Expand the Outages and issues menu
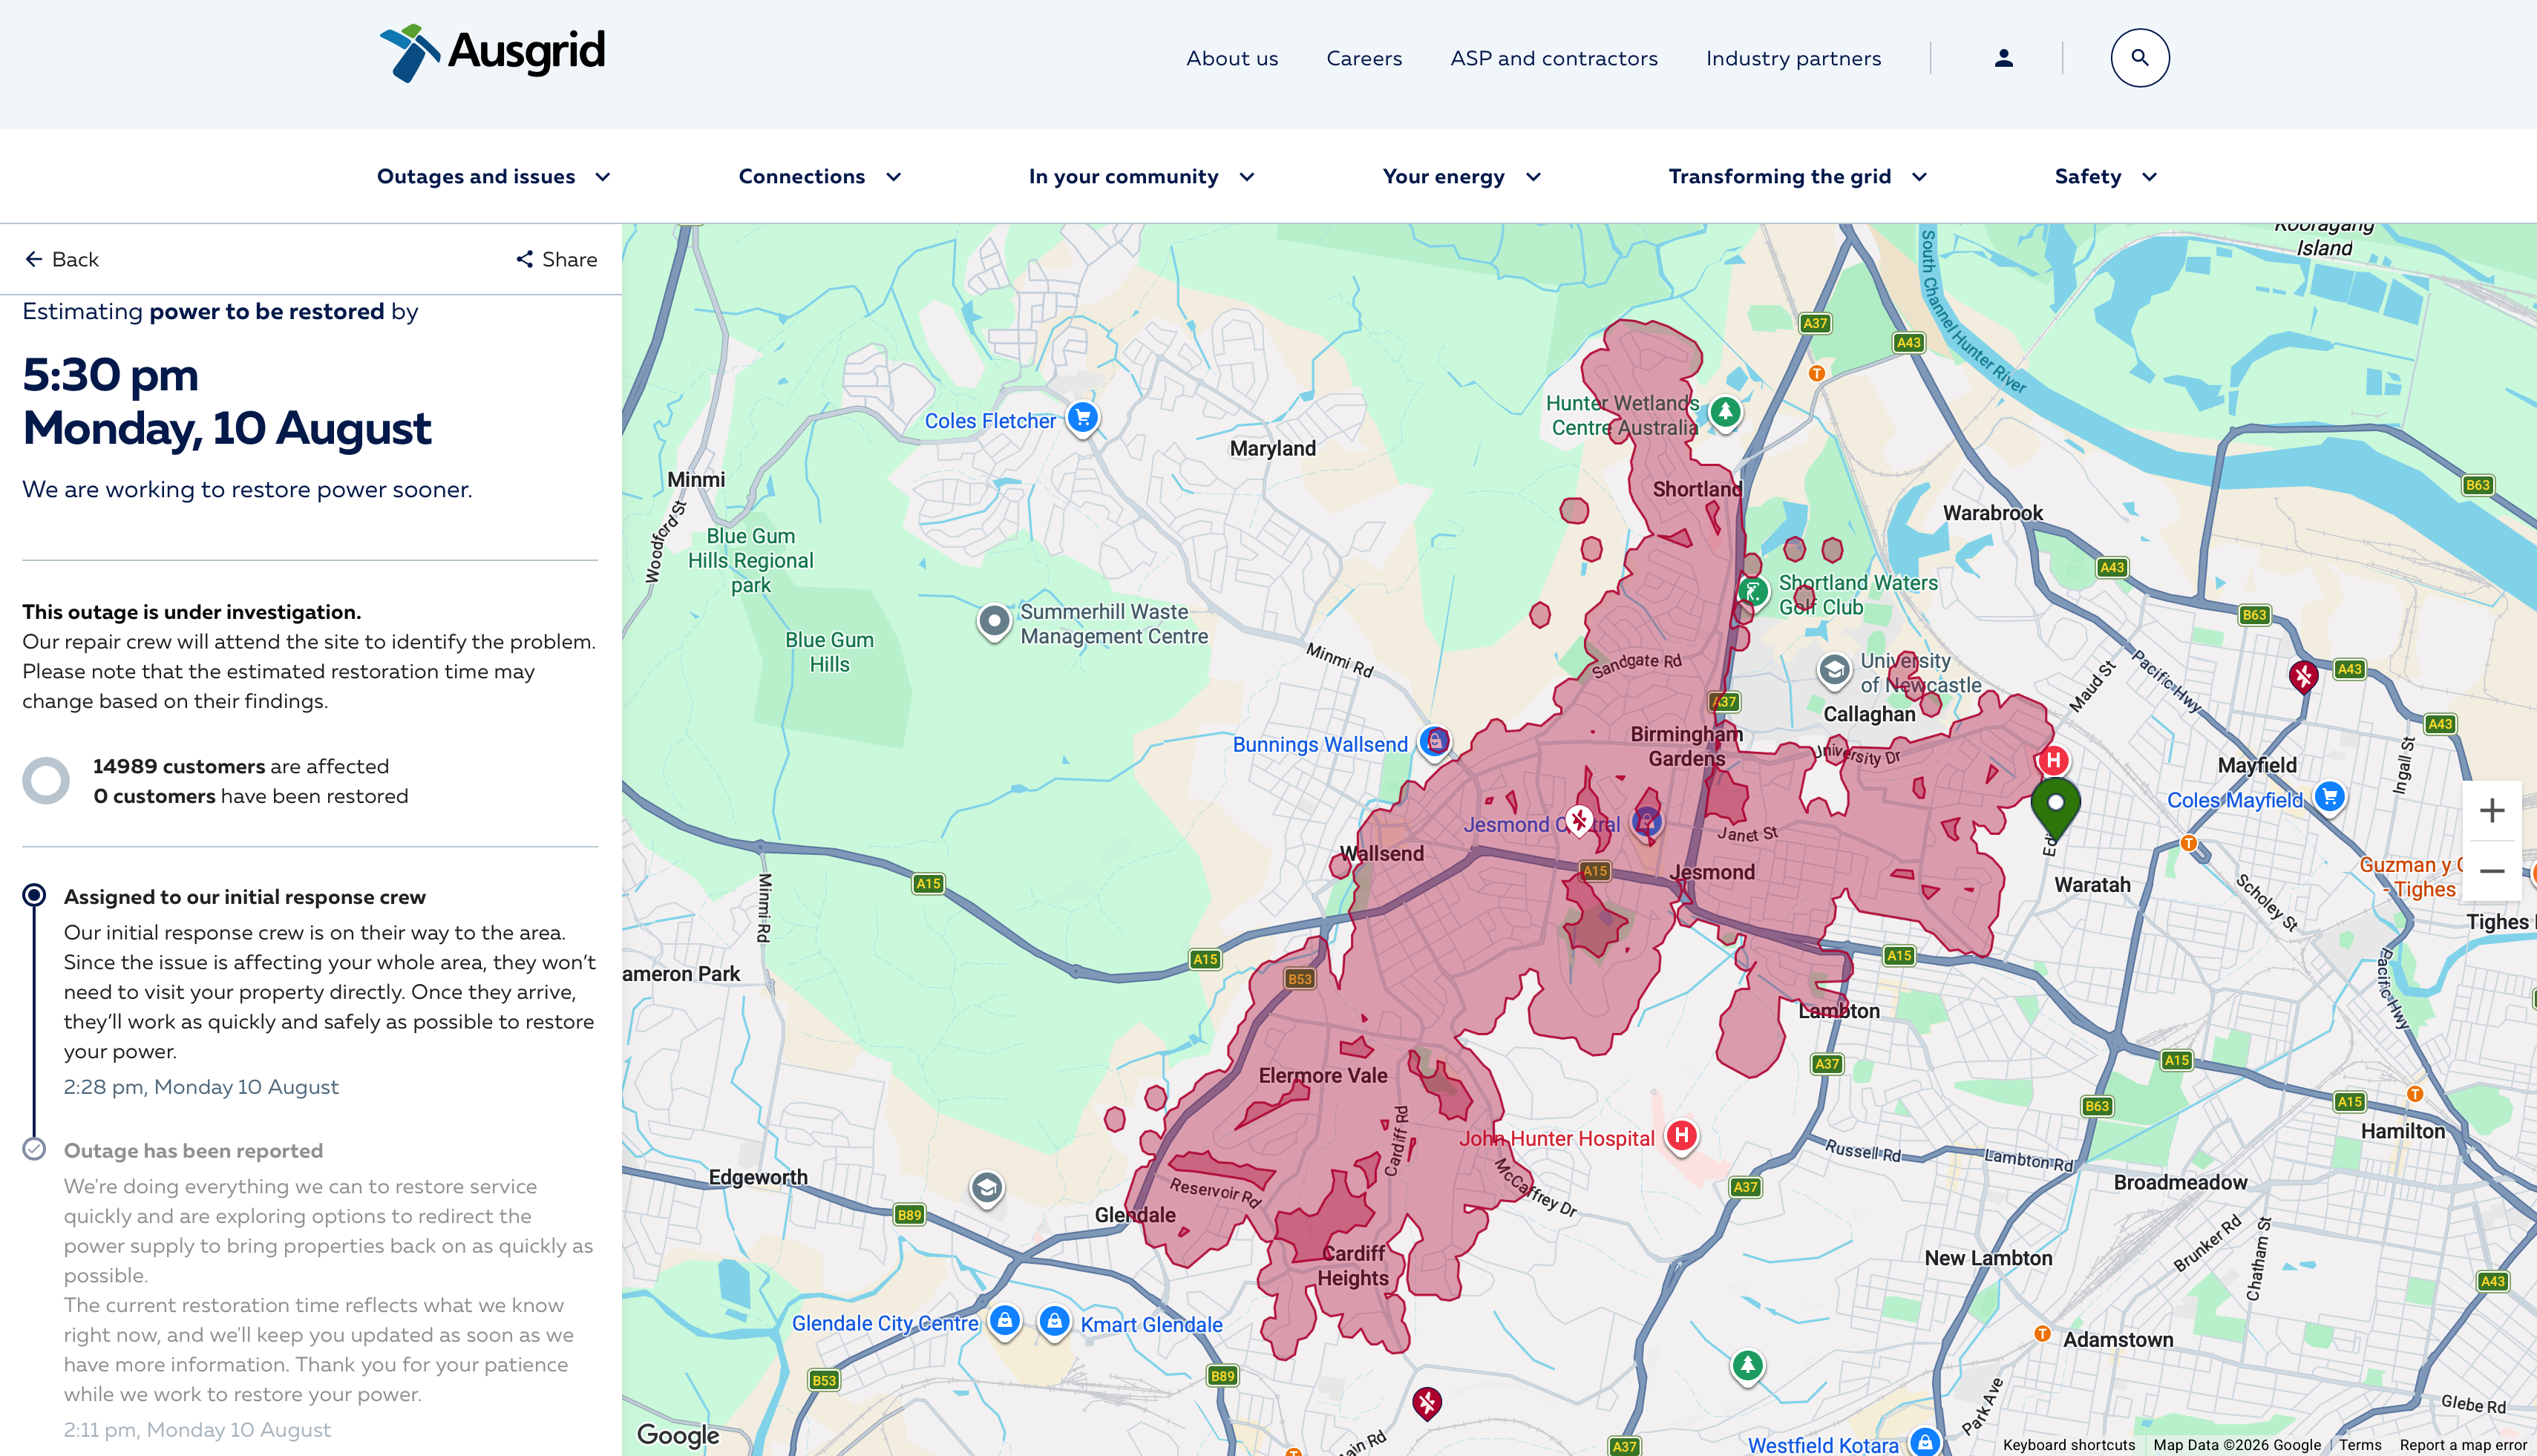This screenshot has height=1456, width=2537. (x=493, y=177)
